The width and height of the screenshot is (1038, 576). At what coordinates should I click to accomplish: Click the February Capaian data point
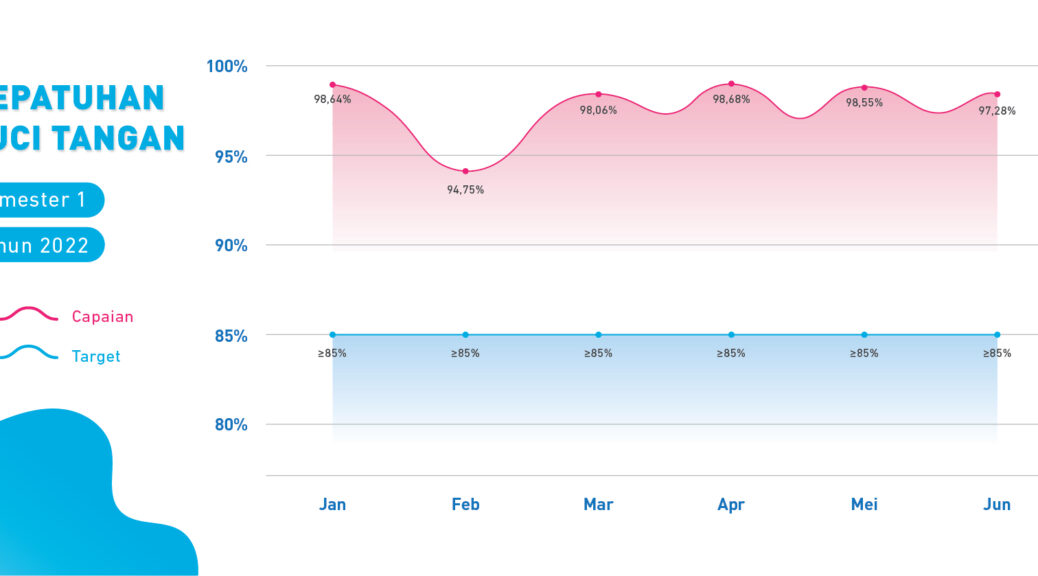(465, 171)
